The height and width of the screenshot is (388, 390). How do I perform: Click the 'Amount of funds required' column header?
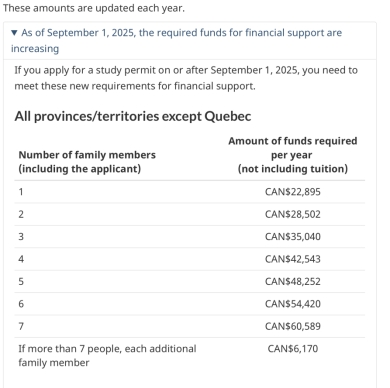[x=293, y=155]
